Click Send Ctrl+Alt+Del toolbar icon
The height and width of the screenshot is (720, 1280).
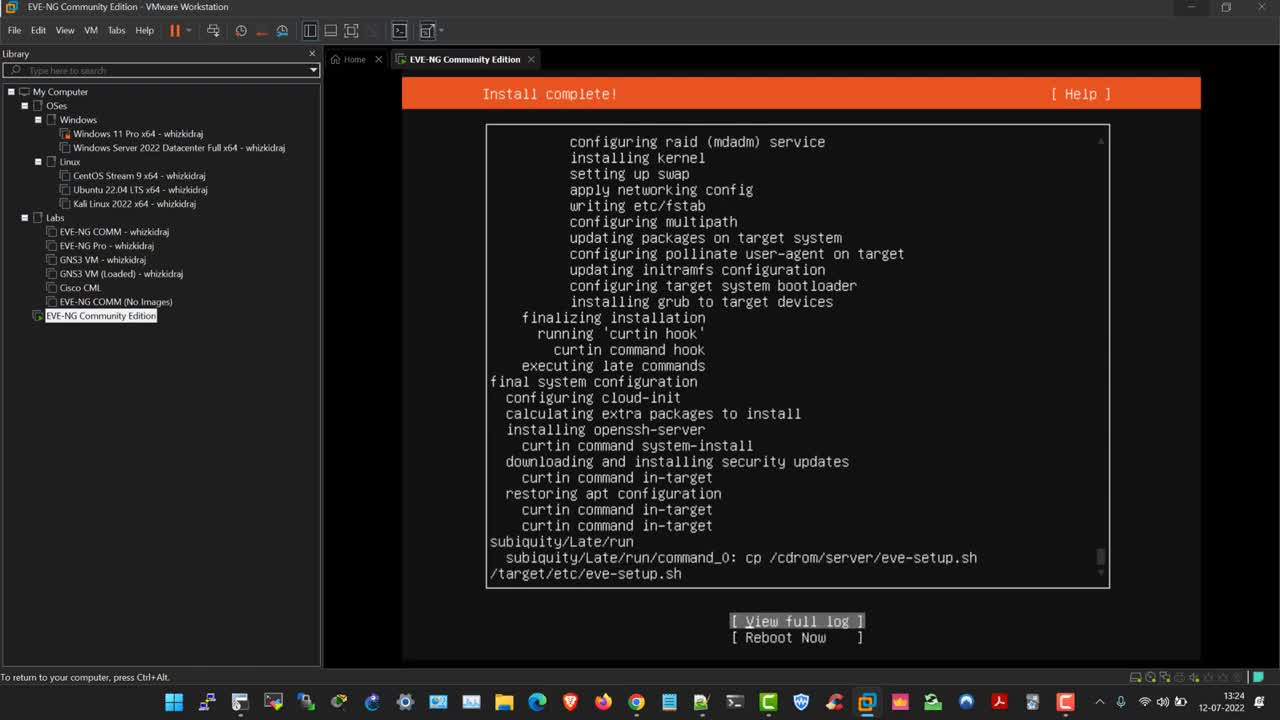[213, 31]
